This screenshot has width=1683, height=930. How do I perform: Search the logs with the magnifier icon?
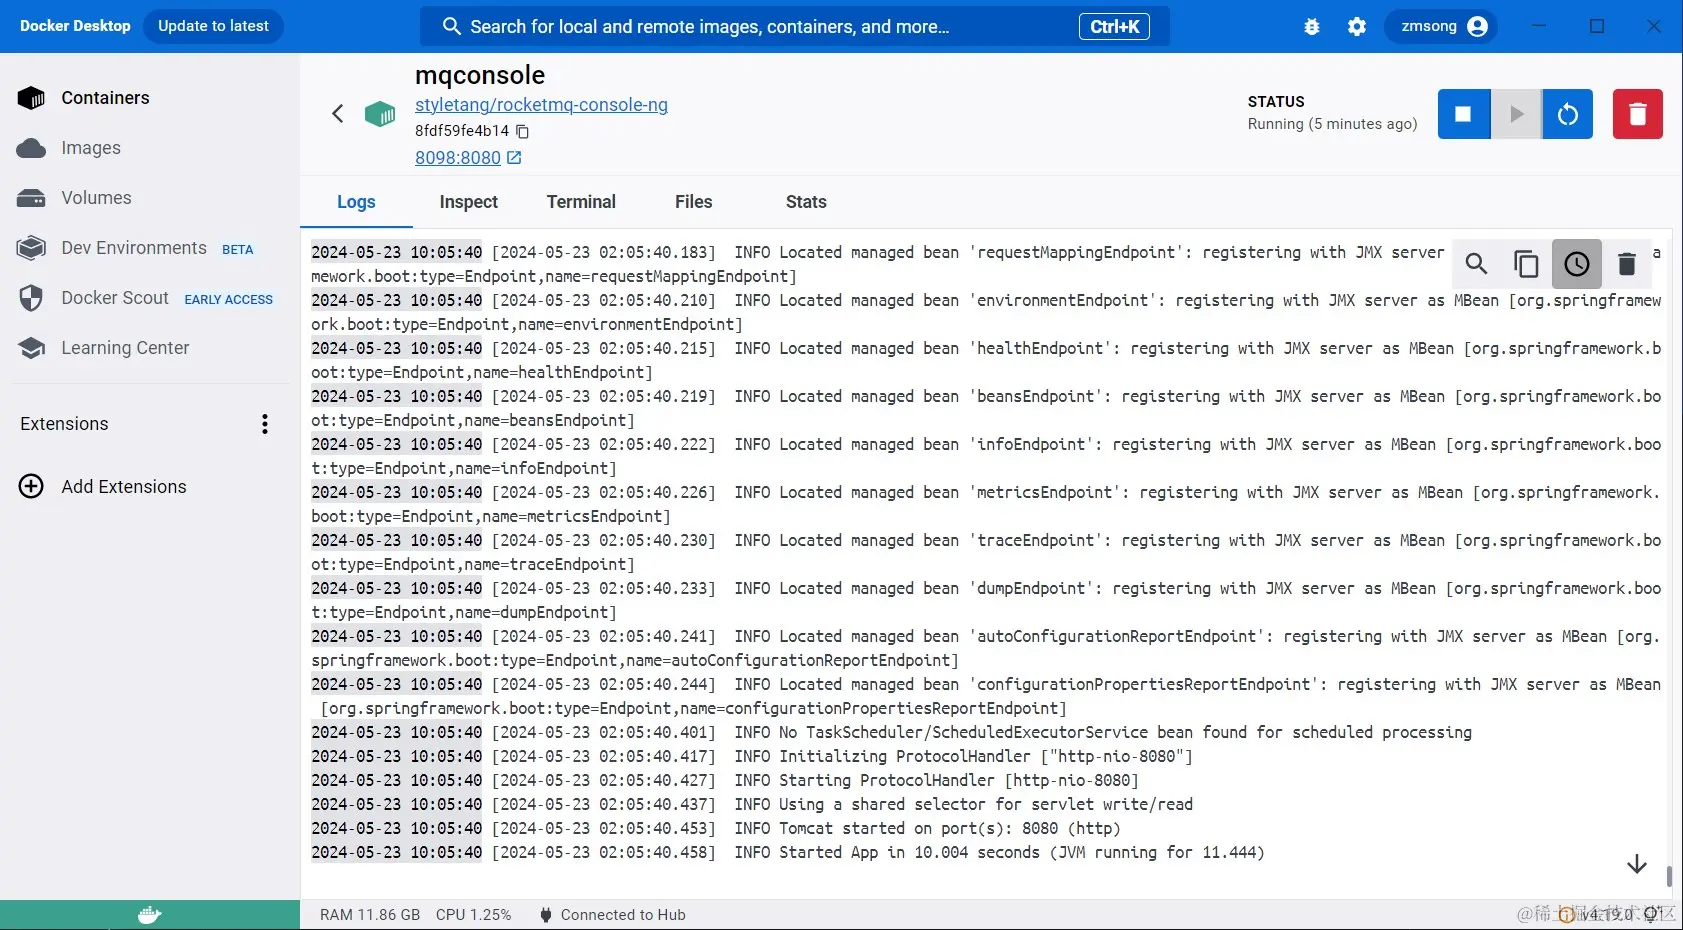click(x=1476, y=264)
